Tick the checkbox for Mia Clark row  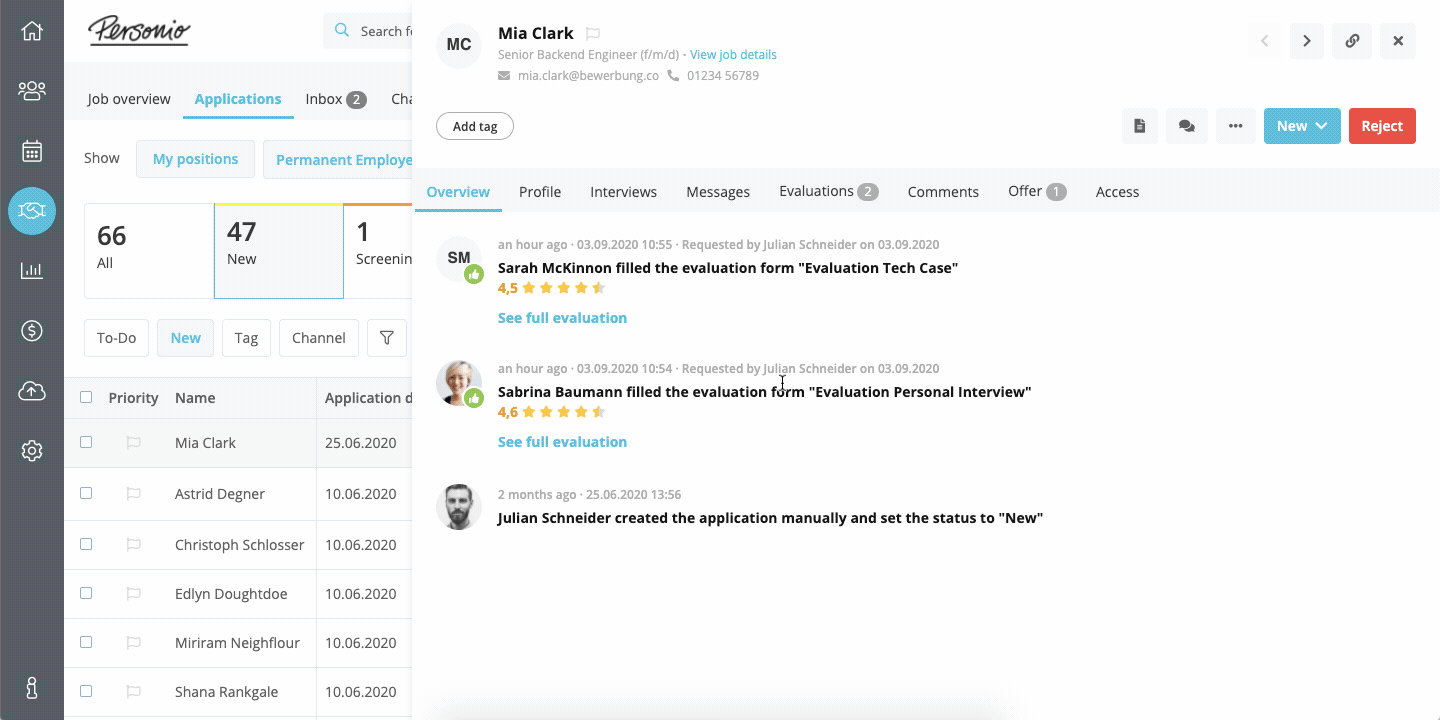tap(86, 442)
